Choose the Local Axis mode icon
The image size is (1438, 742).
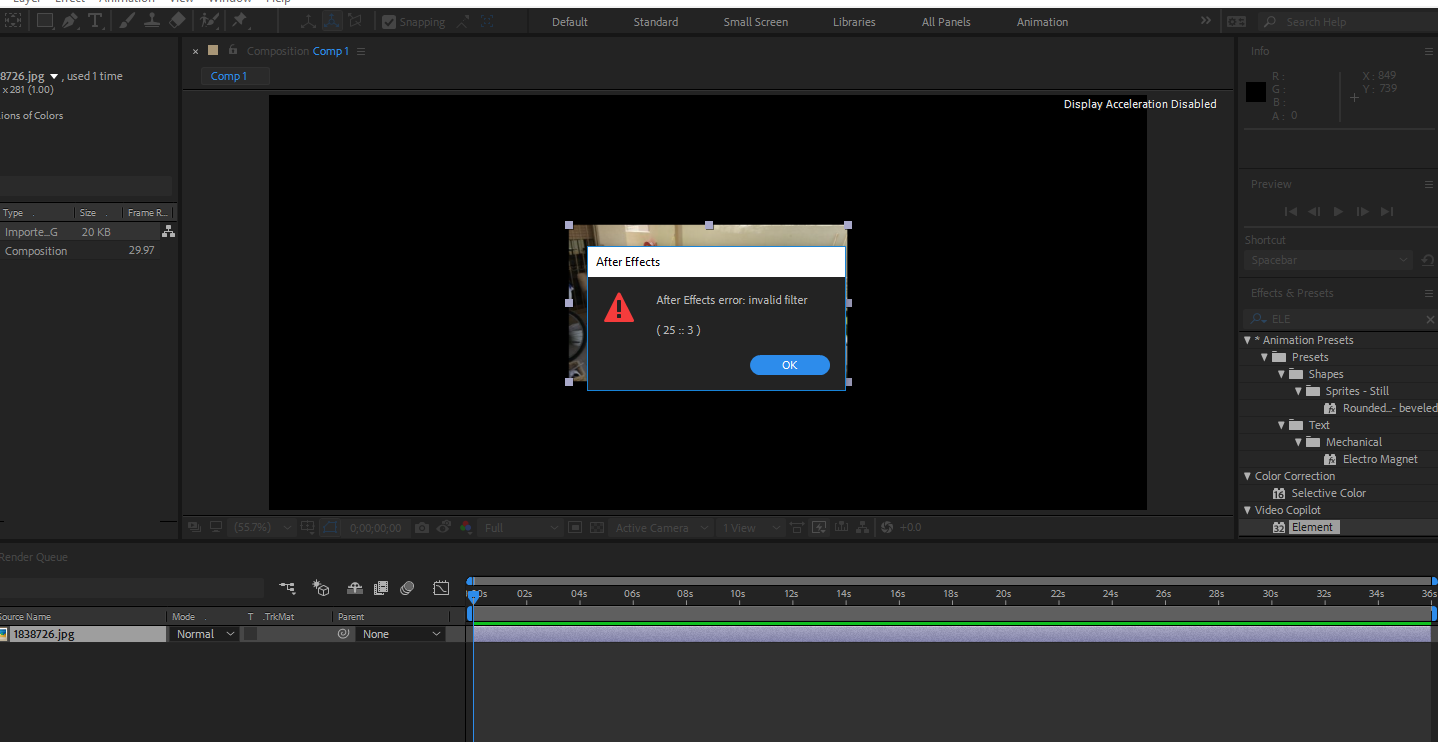[308, 21]
